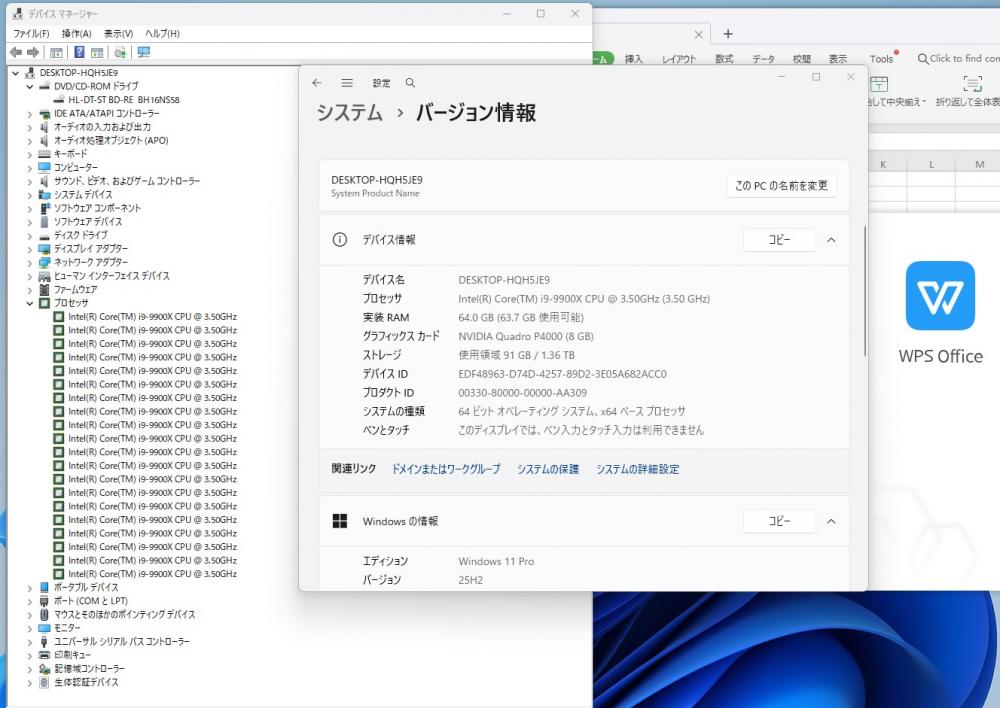This screenshot has width=1000, height=708.
Task: Open the 操作(A) menu
Action: 77,33
